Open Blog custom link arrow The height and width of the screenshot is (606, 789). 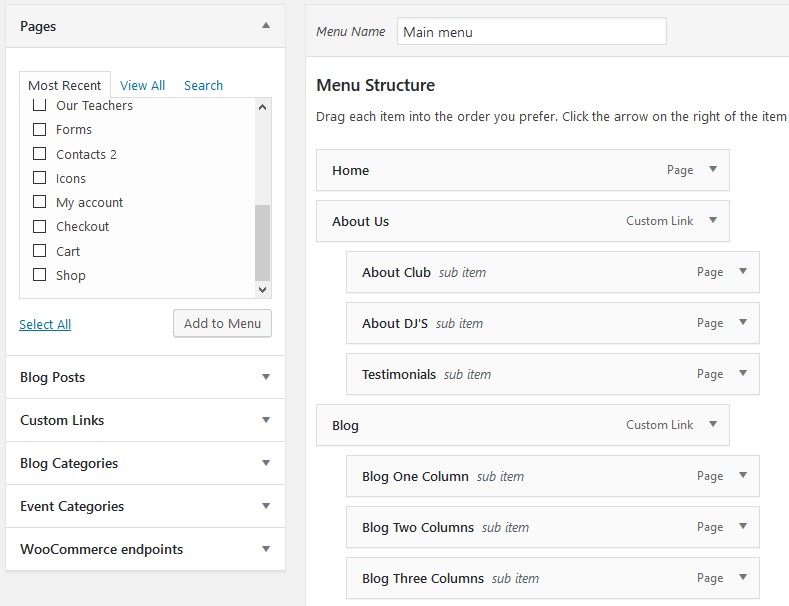(x=713, y=424)
